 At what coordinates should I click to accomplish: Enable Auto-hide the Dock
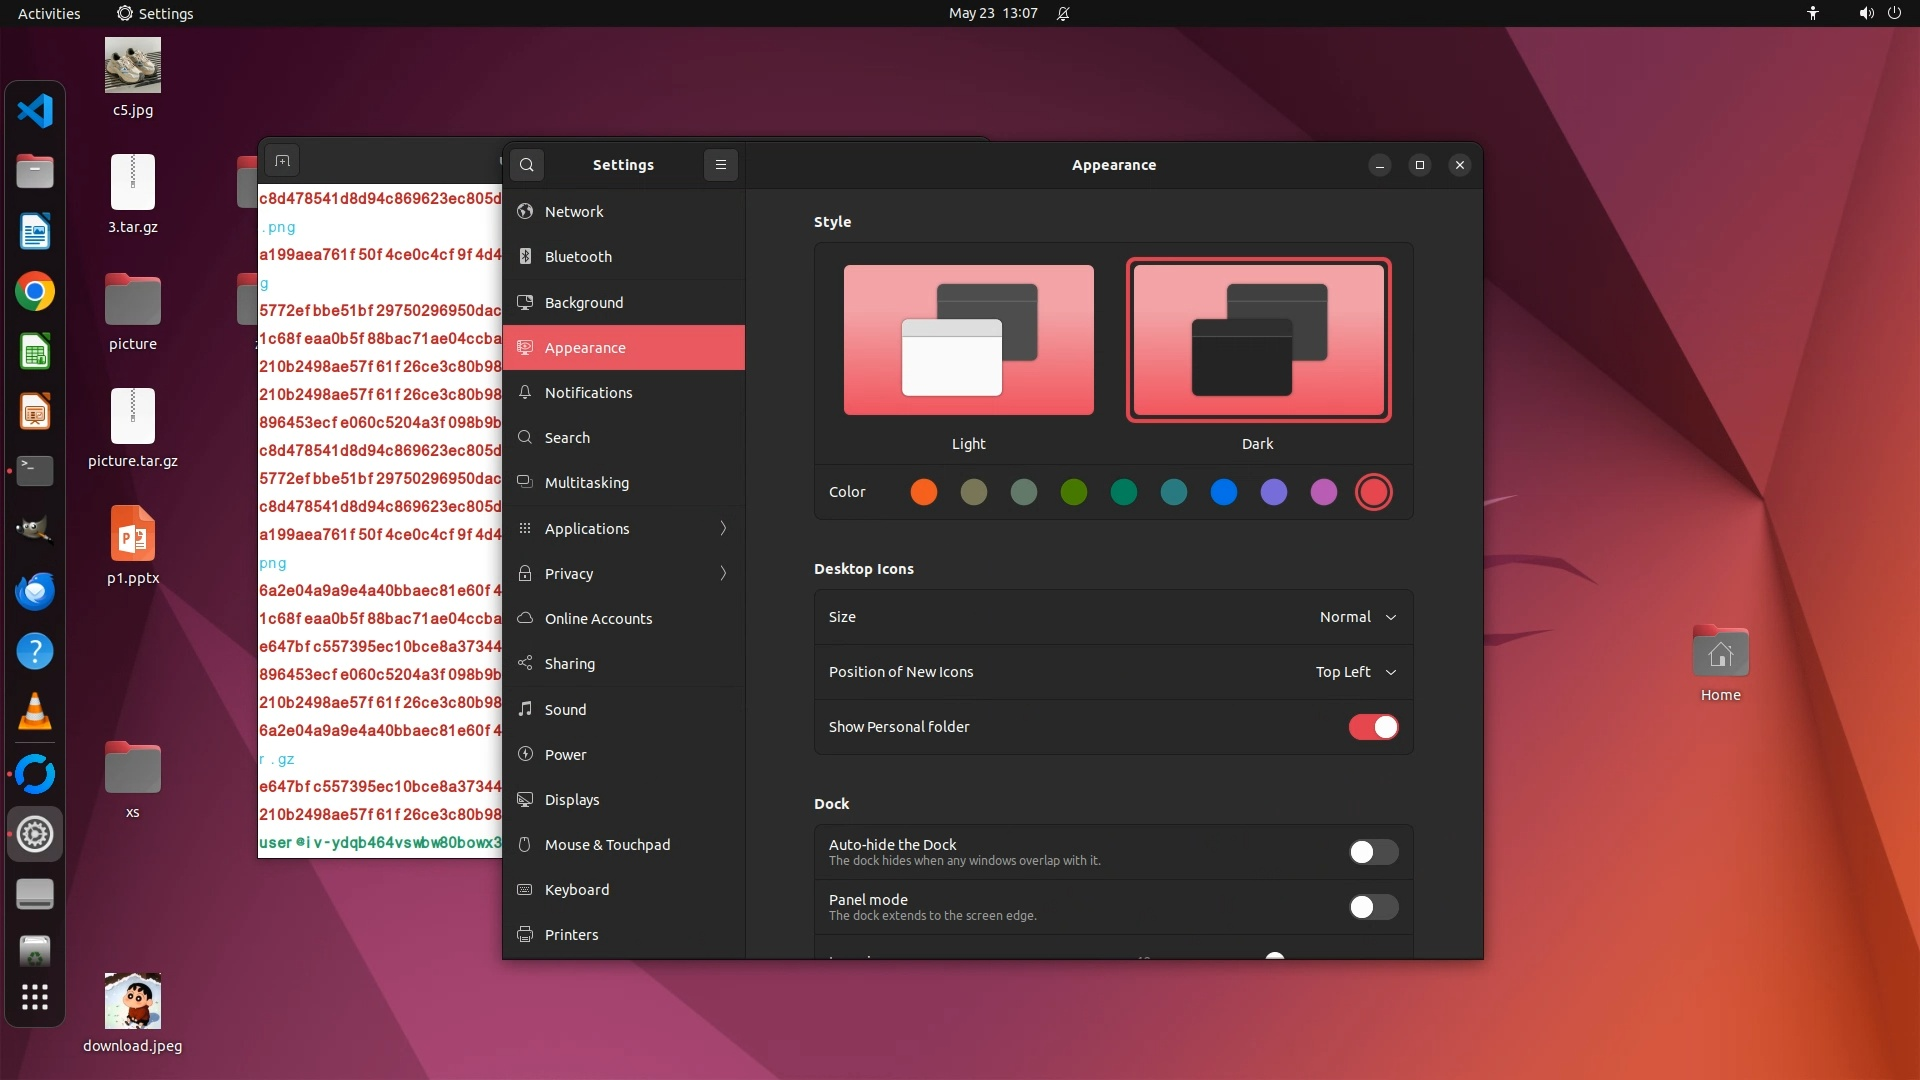(1373, 852)
